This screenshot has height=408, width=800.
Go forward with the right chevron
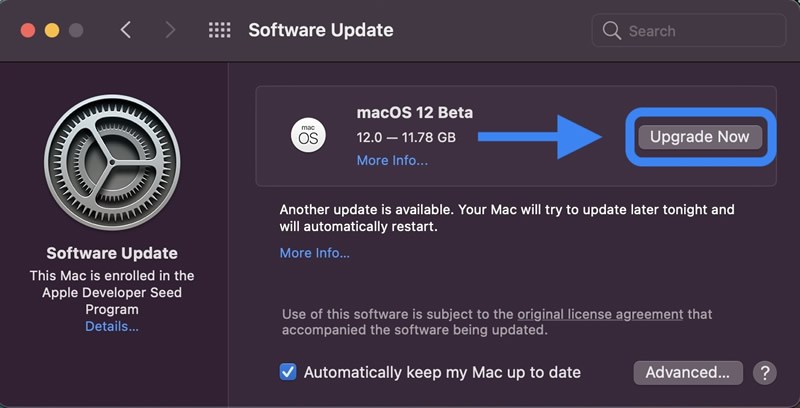point(170,30)
